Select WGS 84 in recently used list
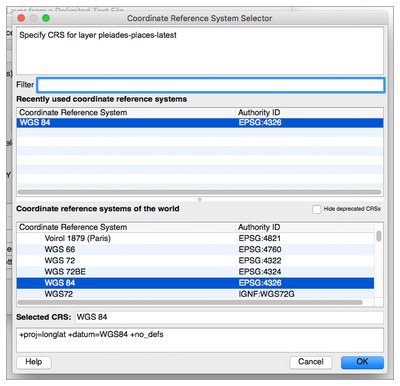Viewport: 400px width, 386px height. 200,123
